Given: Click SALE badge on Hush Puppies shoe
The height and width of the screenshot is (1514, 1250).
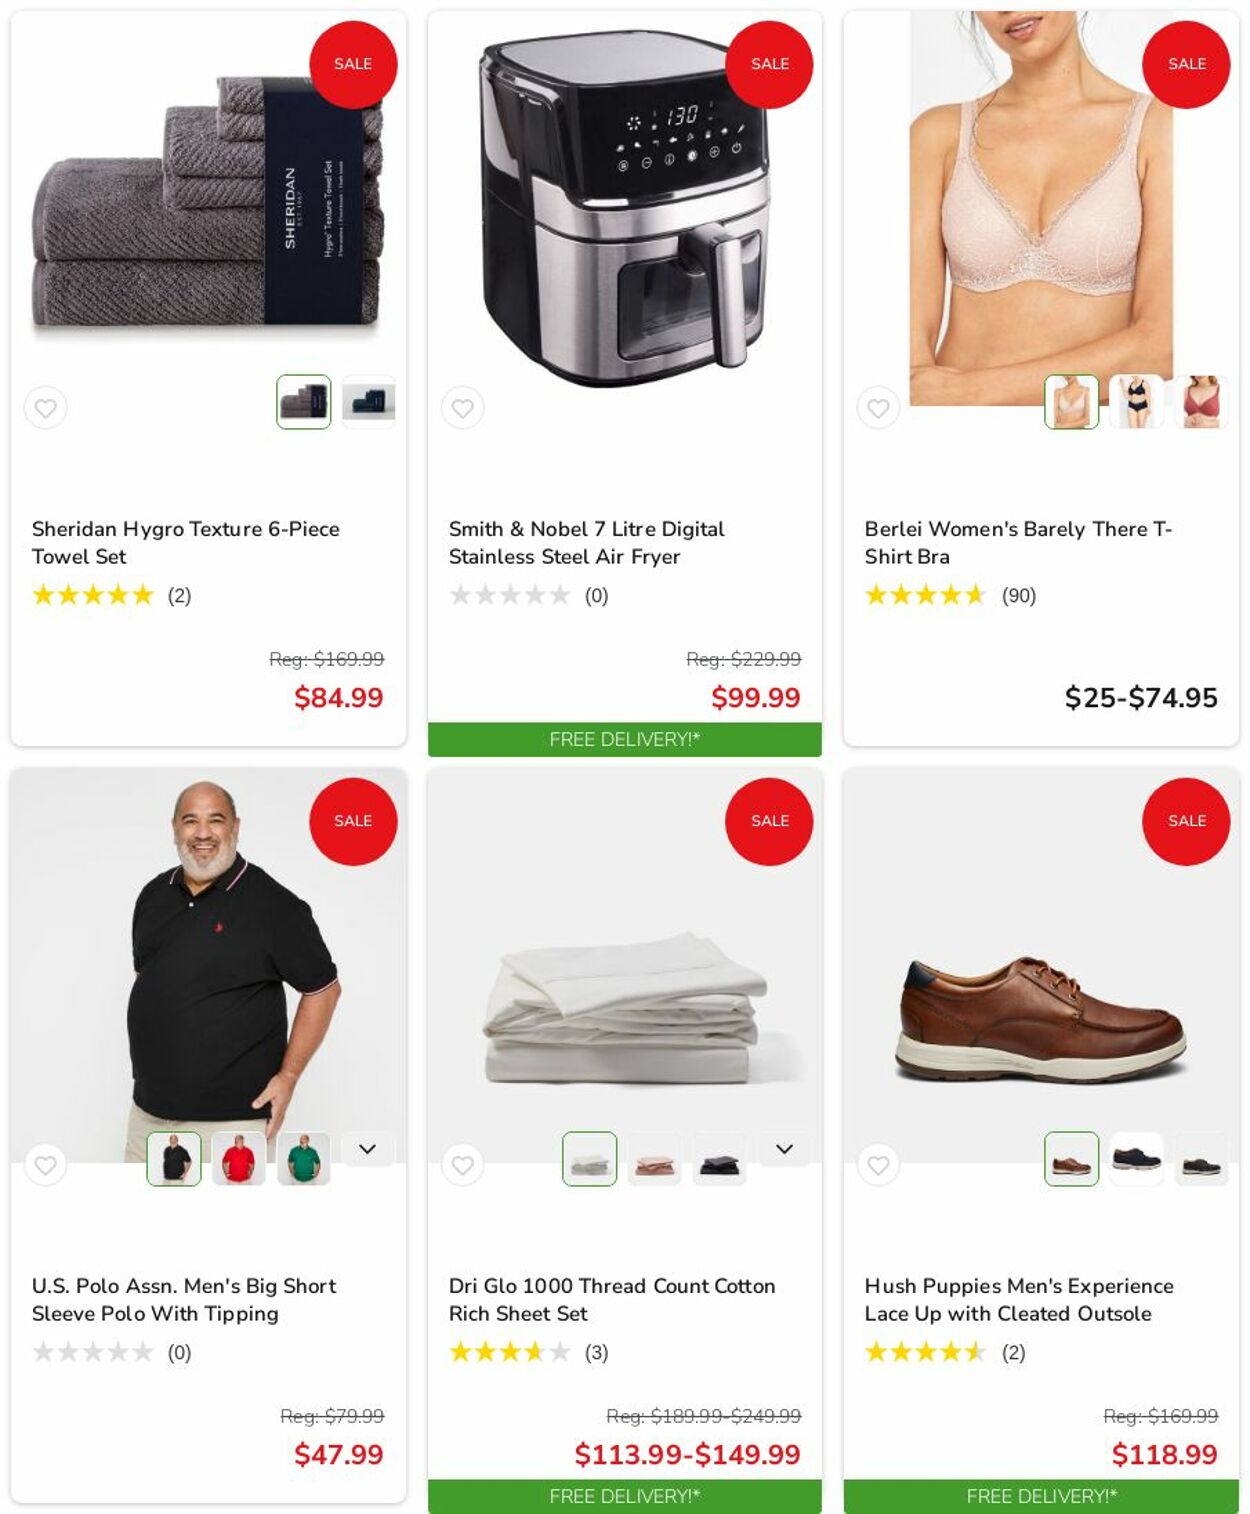Looking at the screenshot, I should pos(1186,821).
